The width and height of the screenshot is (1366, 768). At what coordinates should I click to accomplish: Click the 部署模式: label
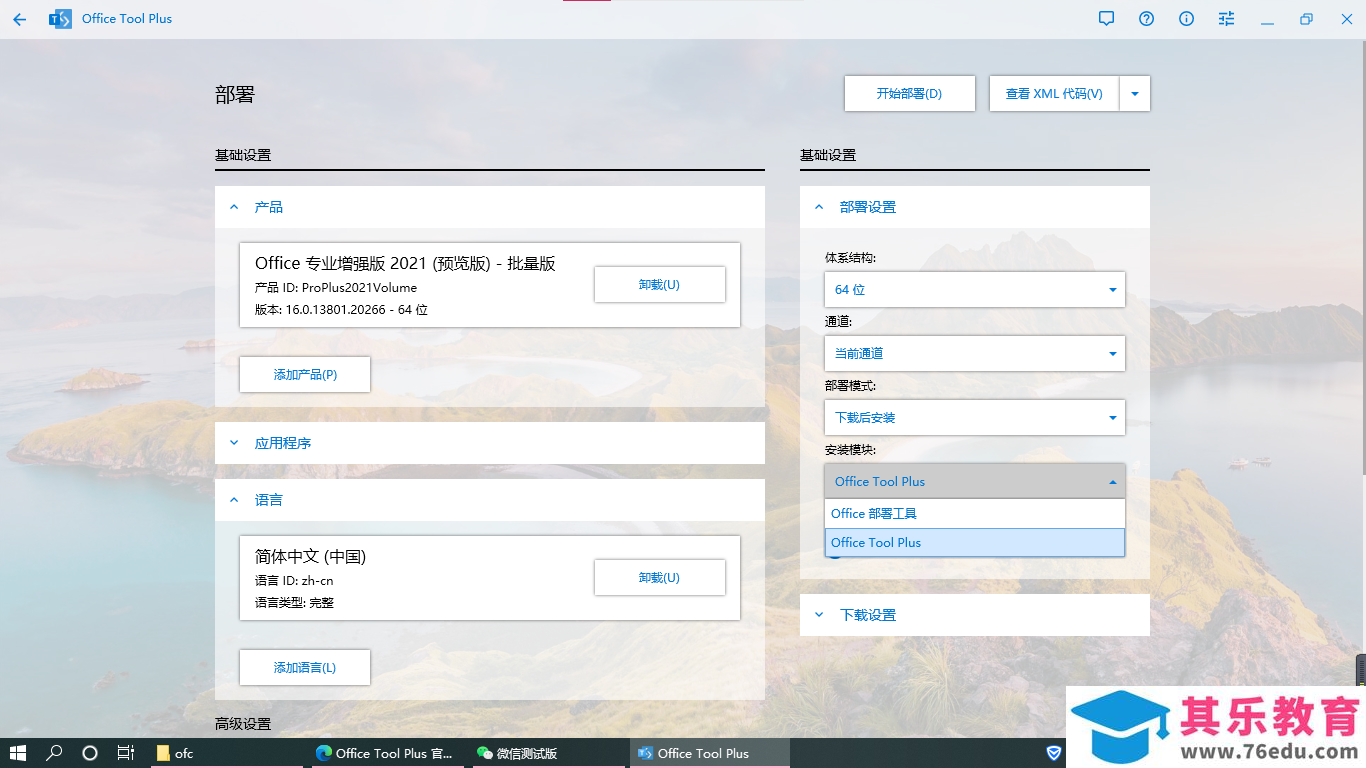(851, 386)
